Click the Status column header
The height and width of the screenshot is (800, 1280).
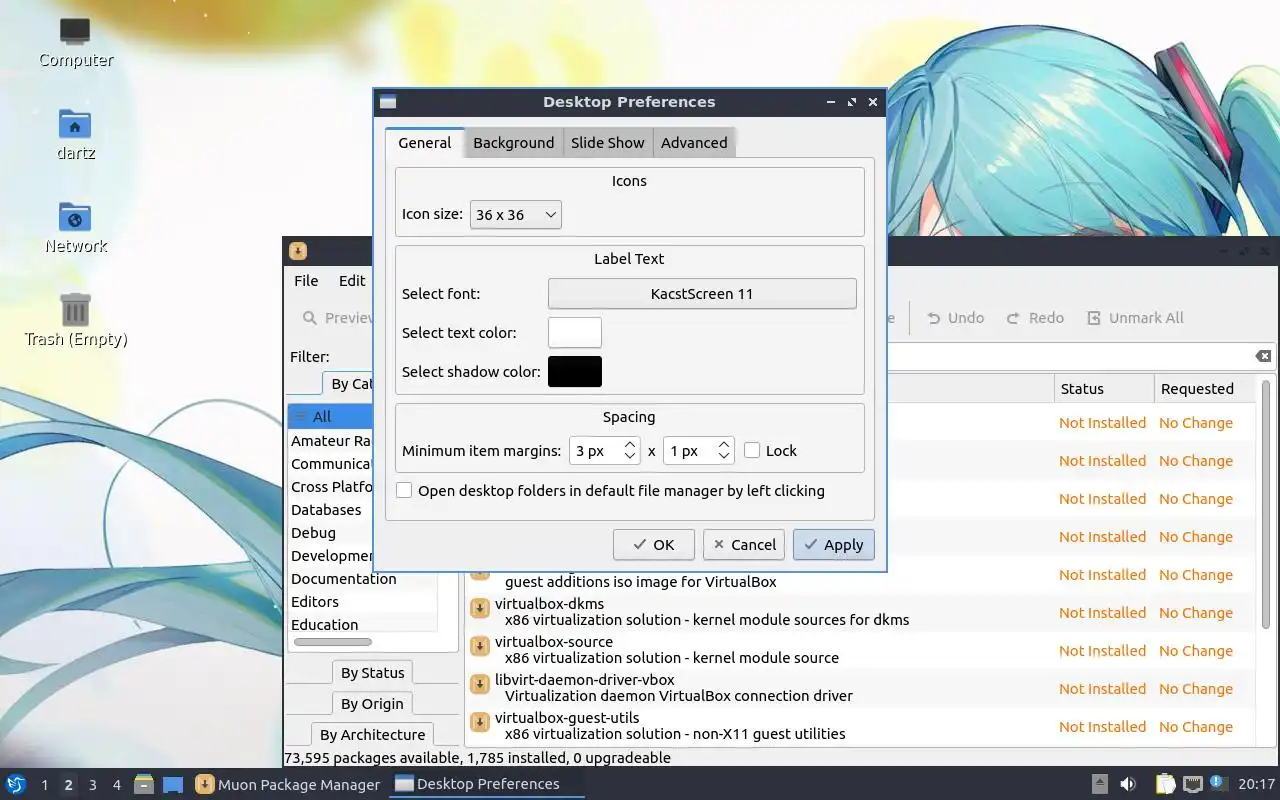click(1104, 389)
